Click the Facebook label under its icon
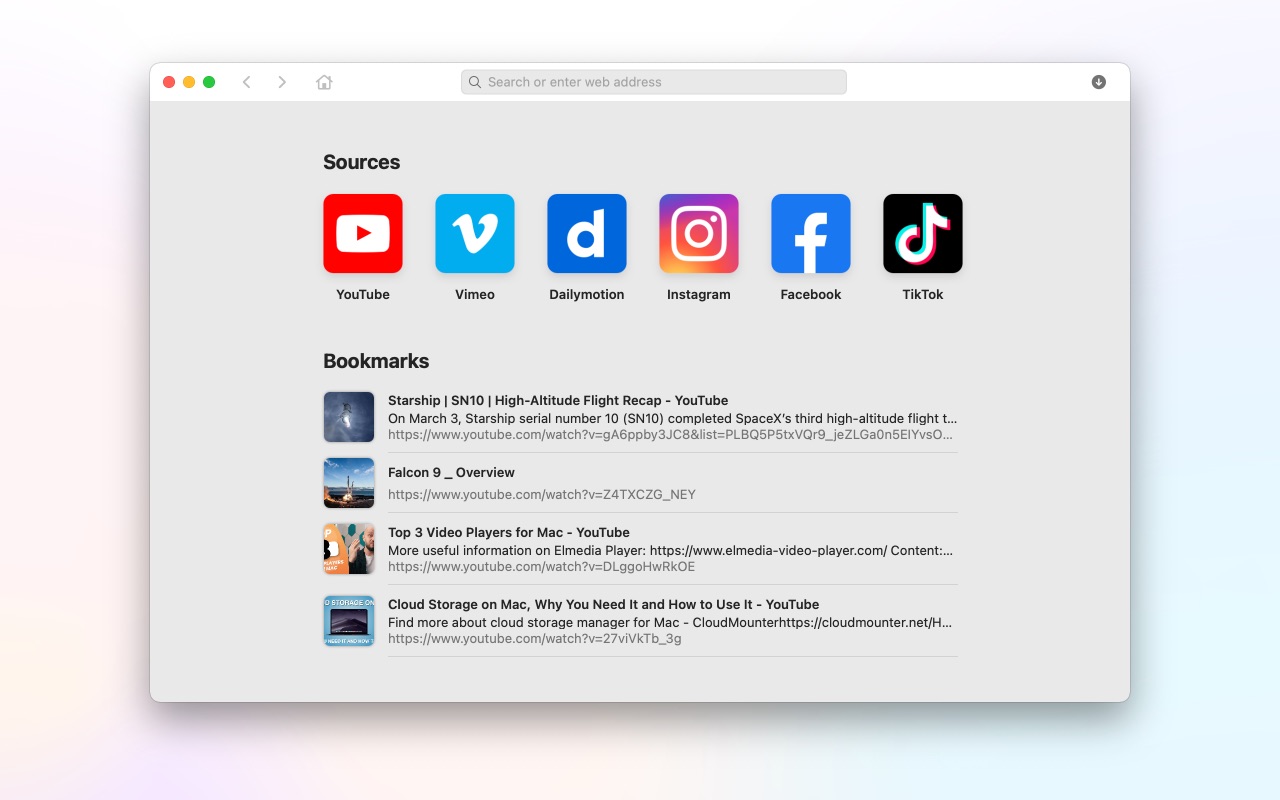Screen dimensions: 1280x800 (811, 294)
